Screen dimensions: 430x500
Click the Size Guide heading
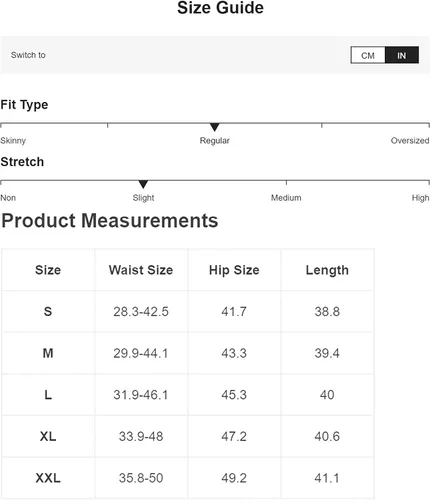click(x=220, y=8)
